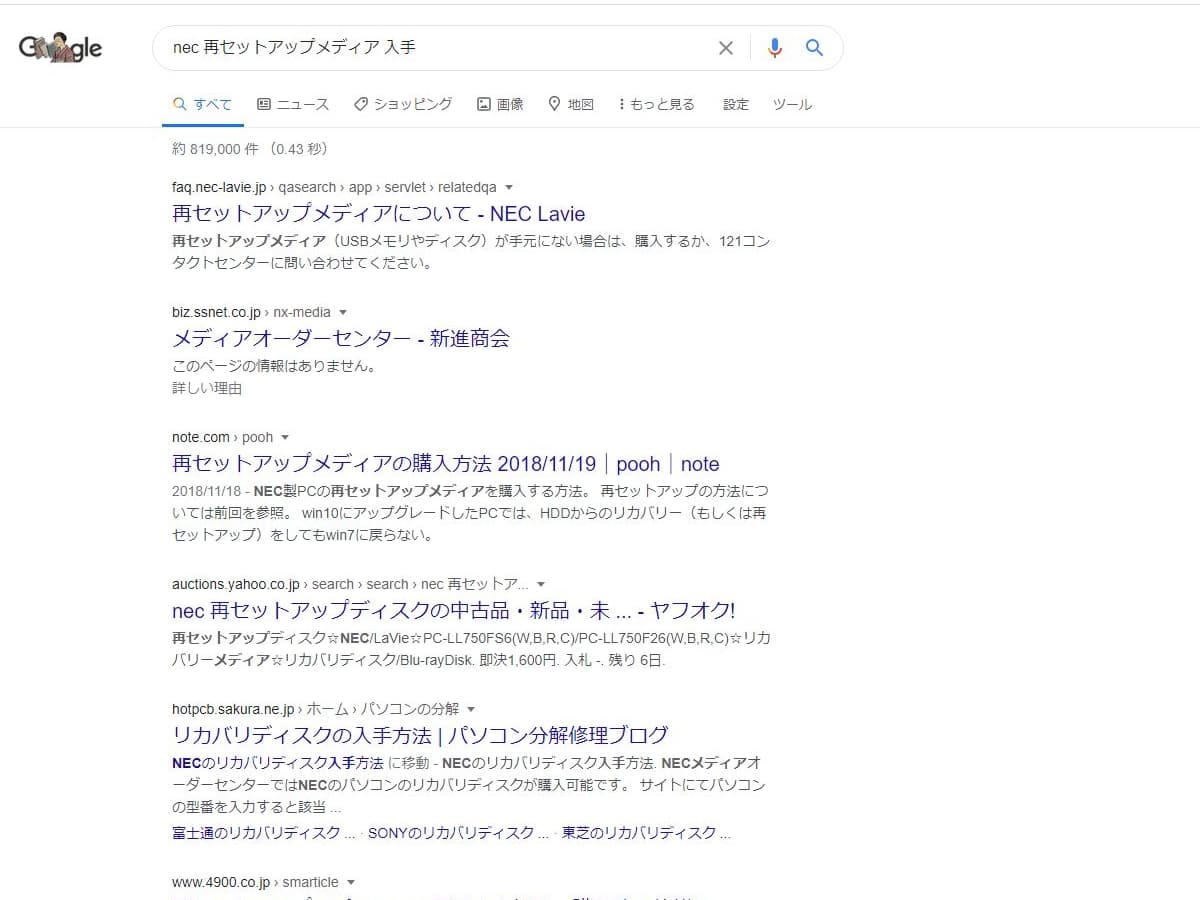Expand arrow next to www.4900.co.jp URL

(351, 883)
